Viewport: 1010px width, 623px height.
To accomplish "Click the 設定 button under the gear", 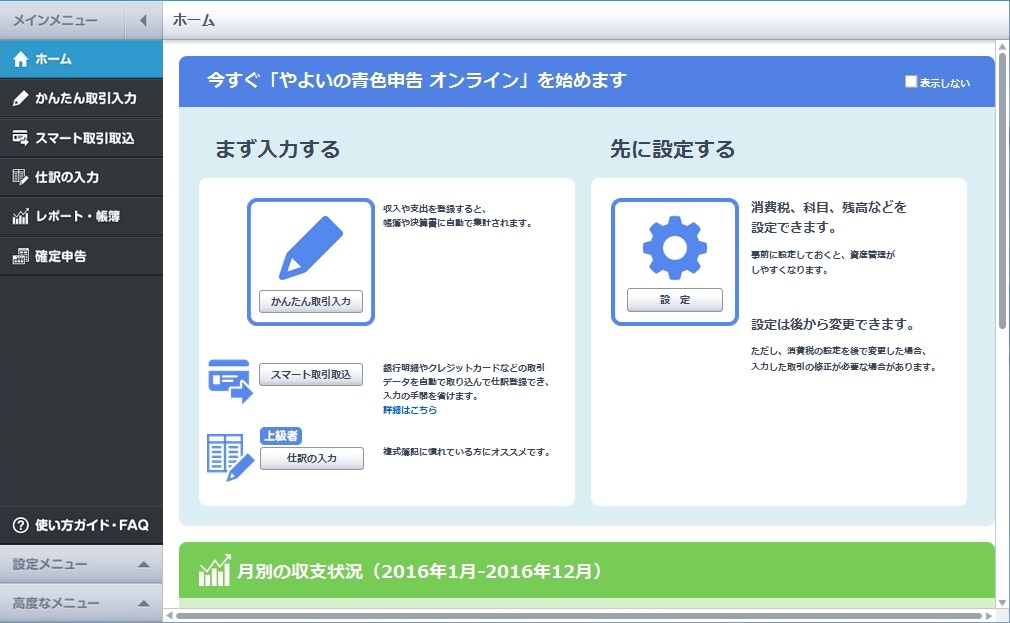I will tap(674, 300).
